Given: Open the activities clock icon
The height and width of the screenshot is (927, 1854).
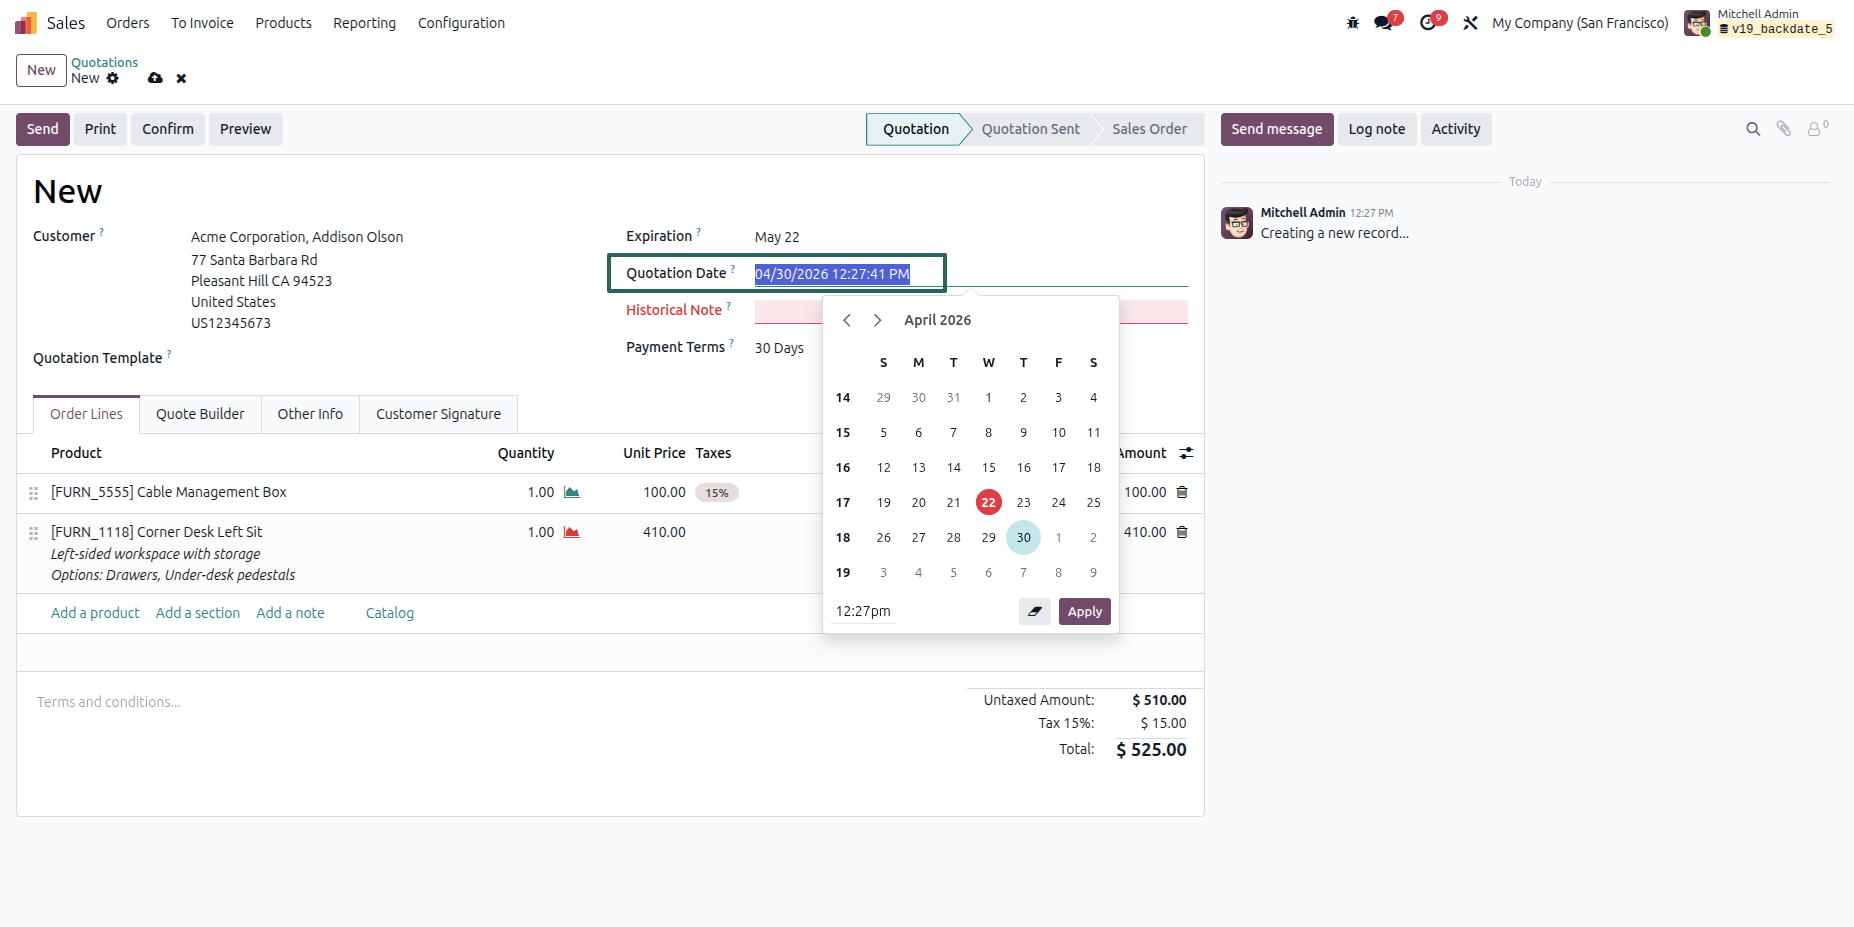Looking at the screenshot, I should tap(1429, 23).
